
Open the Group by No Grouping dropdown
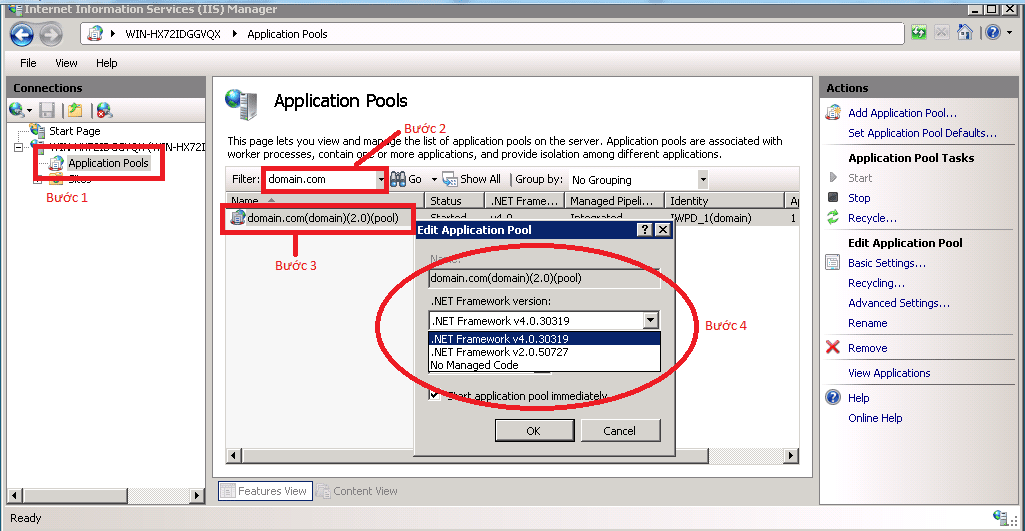[703, 180]
